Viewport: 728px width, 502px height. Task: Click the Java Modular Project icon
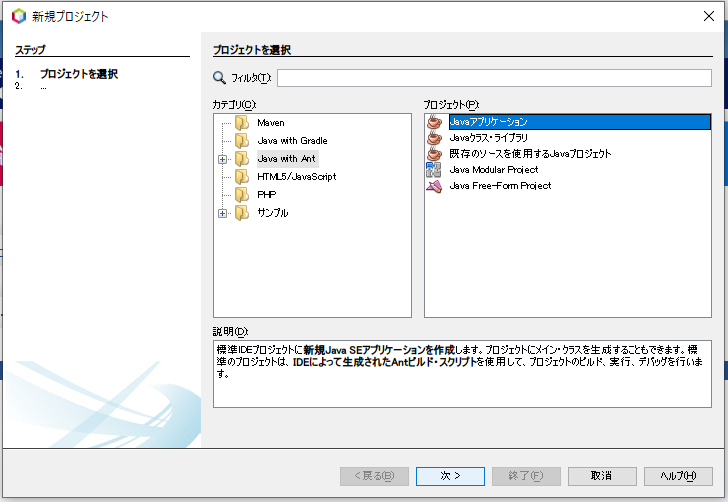pos(434,170)
